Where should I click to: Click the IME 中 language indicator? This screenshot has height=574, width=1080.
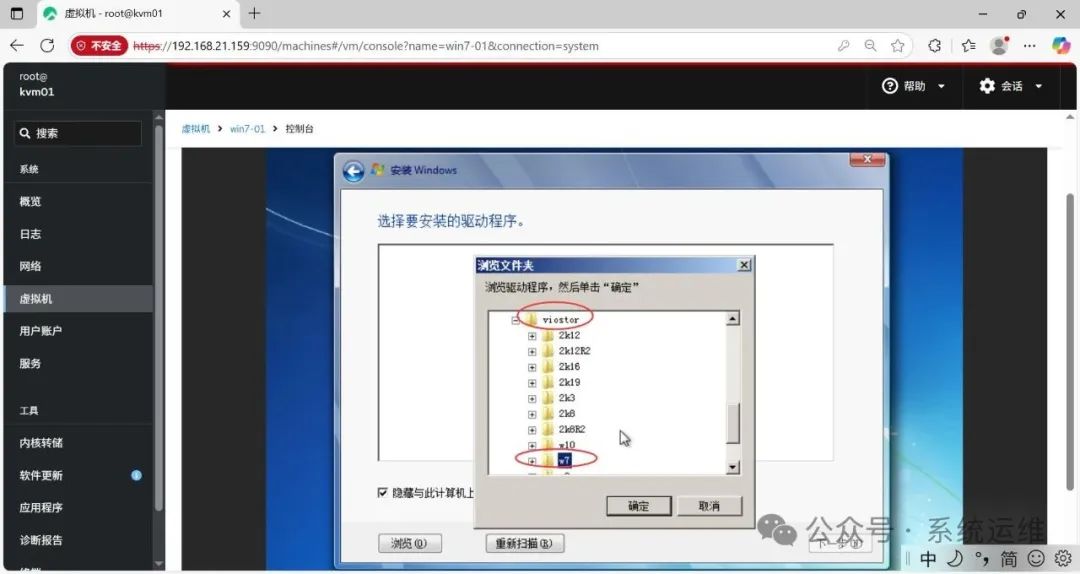click(x=928, y=559)
